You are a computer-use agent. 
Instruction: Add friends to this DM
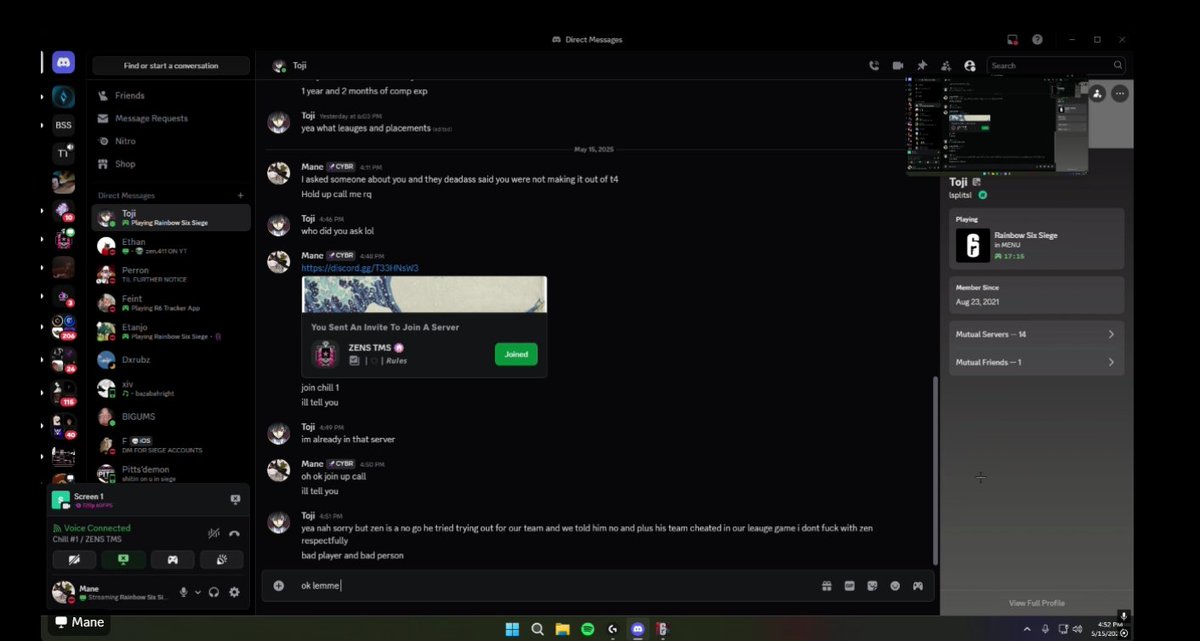[x=946, y=66]
